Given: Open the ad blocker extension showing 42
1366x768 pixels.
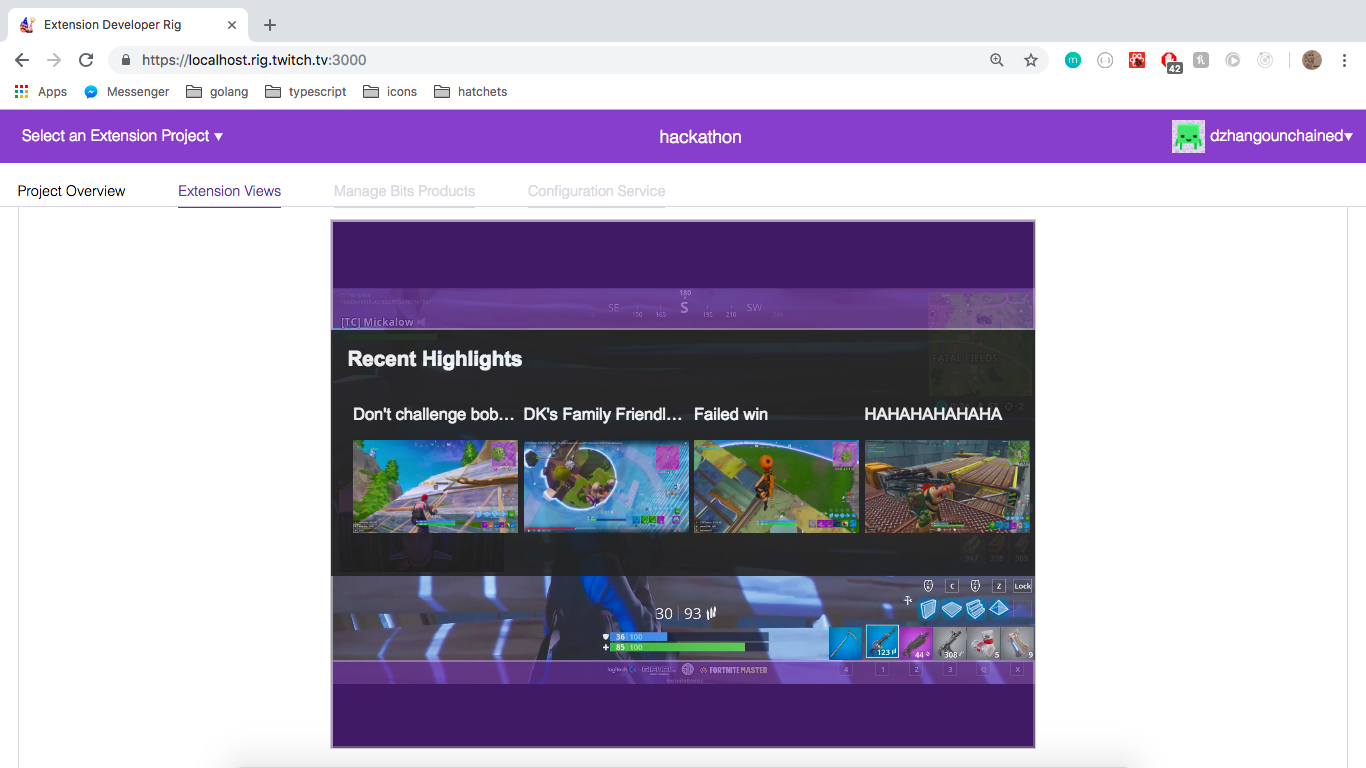Looking at the screenshot, I should click(1170, 62).
